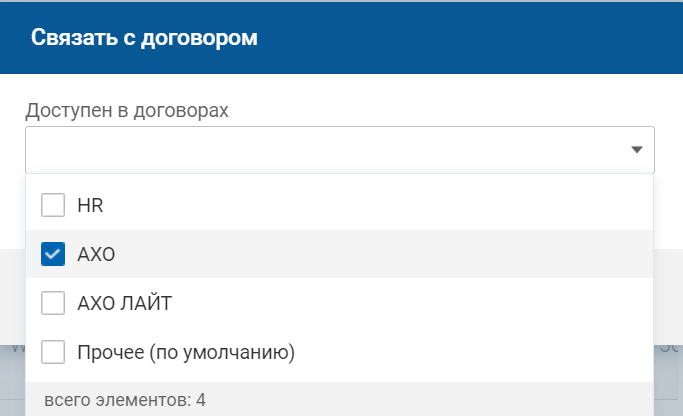The image size is (683, 416).
Task: Select the "HR" option text
Action: tap(90, 206)
